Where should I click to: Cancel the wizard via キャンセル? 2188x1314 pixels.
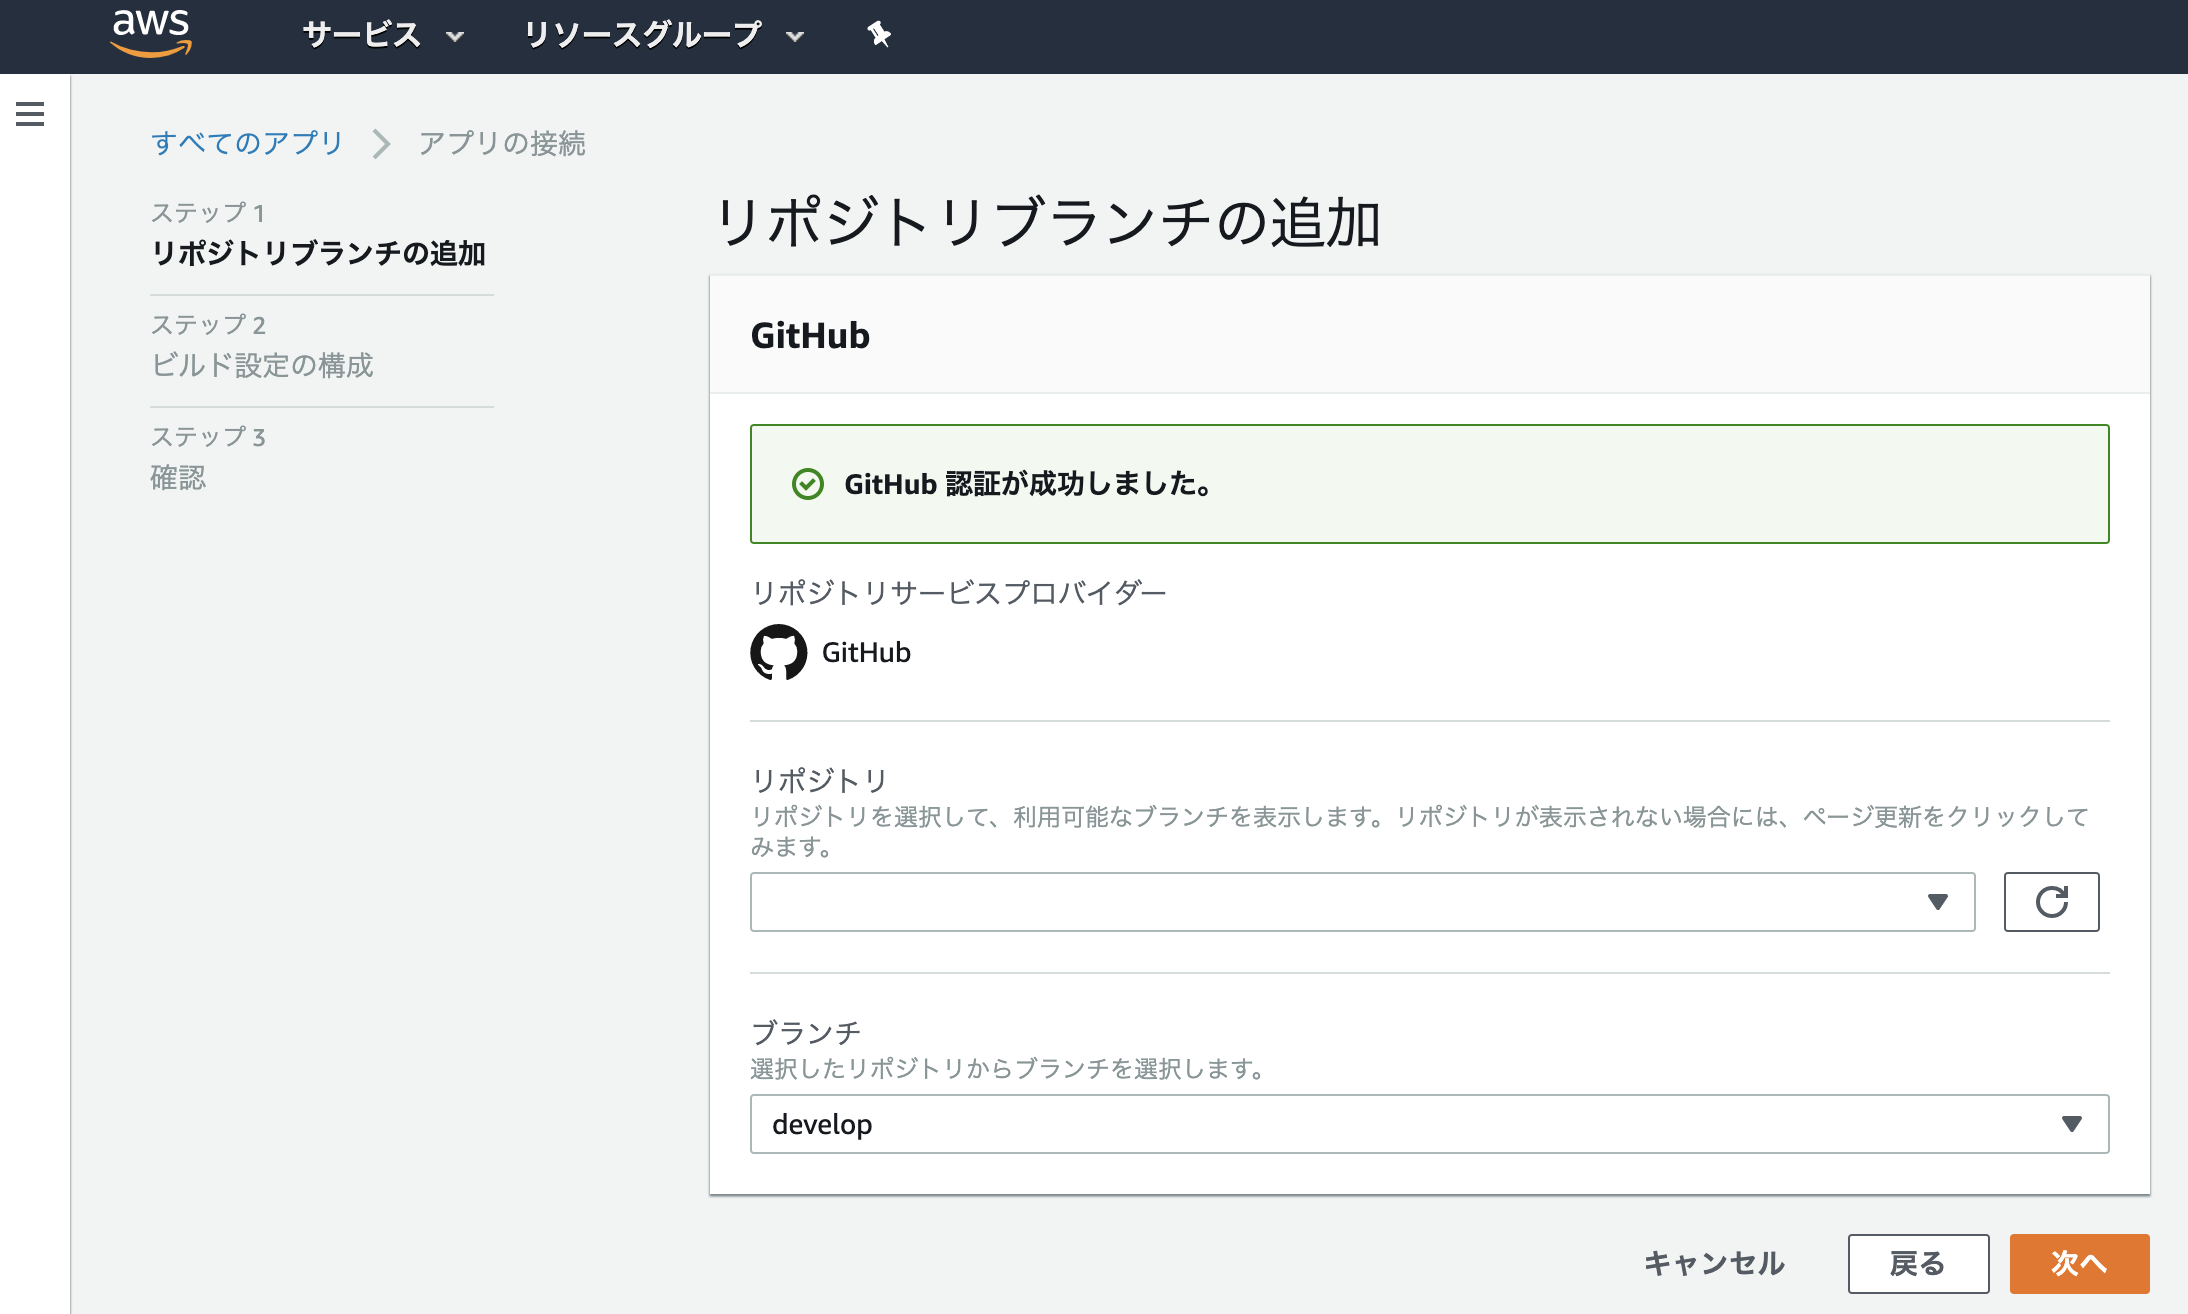1714,1263
